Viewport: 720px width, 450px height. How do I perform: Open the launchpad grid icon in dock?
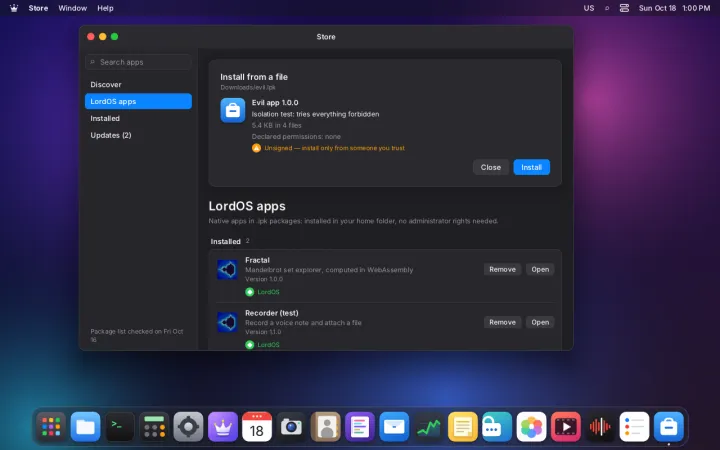tap(51, 427)
